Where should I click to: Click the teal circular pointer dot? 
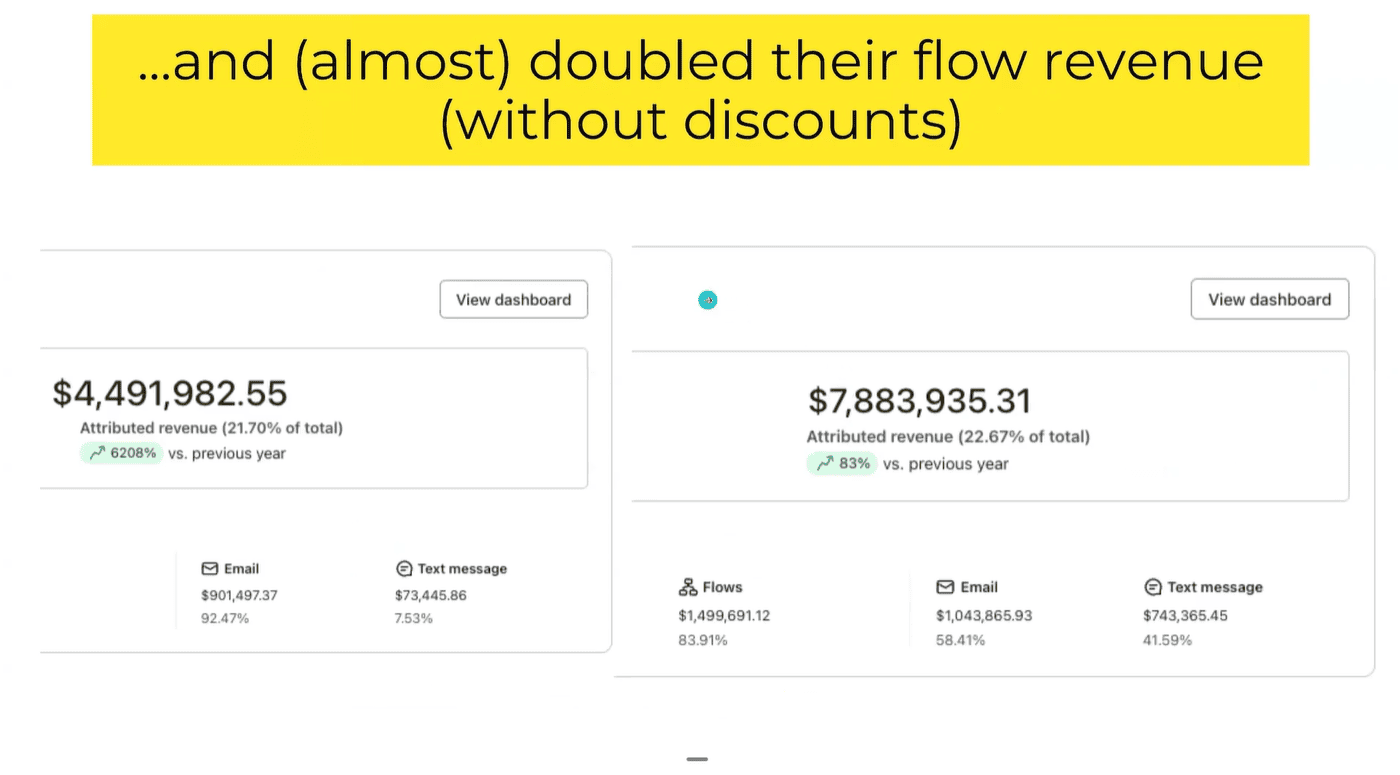coord(708,299)
